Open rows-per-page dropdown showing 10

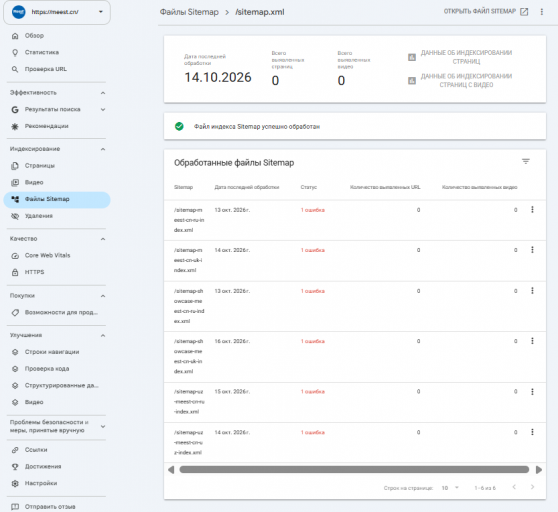click(x=450, y=488)
